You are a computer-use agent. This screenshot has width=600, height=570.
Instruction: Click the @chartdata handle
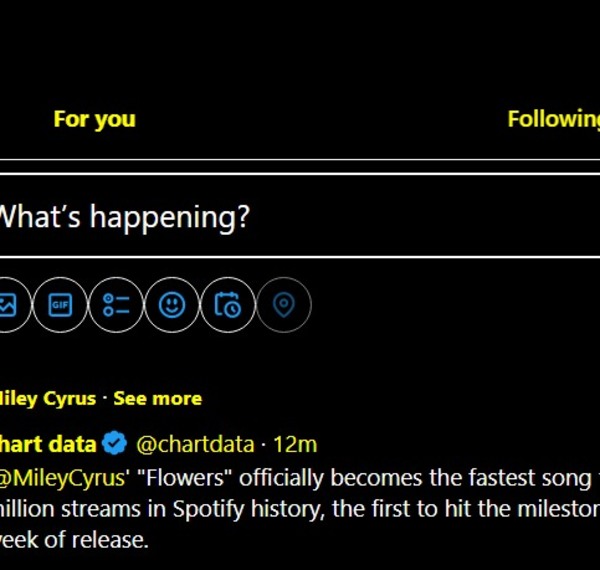(193, 442)
